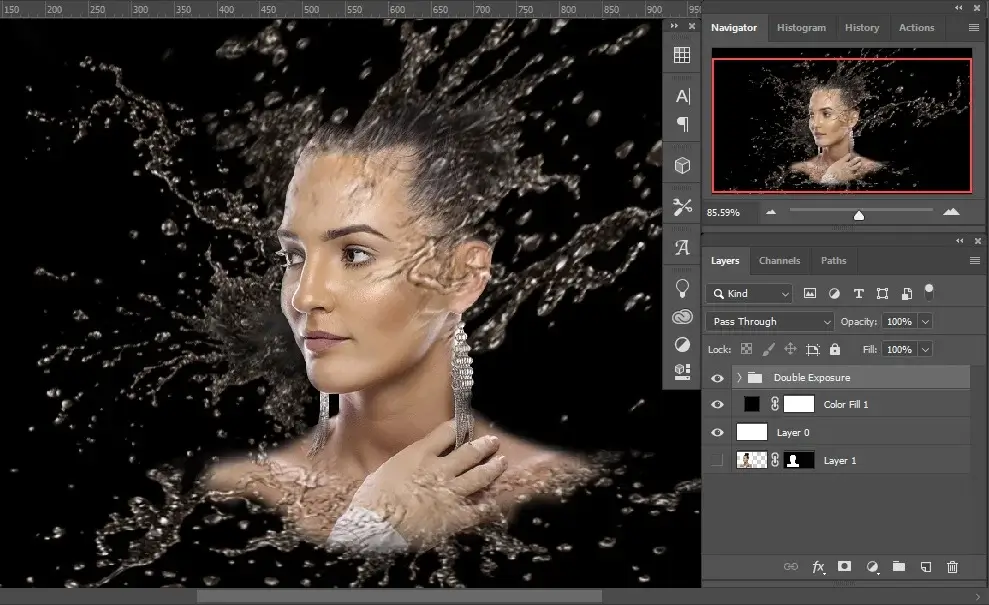The width and height of the screenshot is (989, 605).
Task: Open the Layers panel menu button
Action: tap(975, 260)
